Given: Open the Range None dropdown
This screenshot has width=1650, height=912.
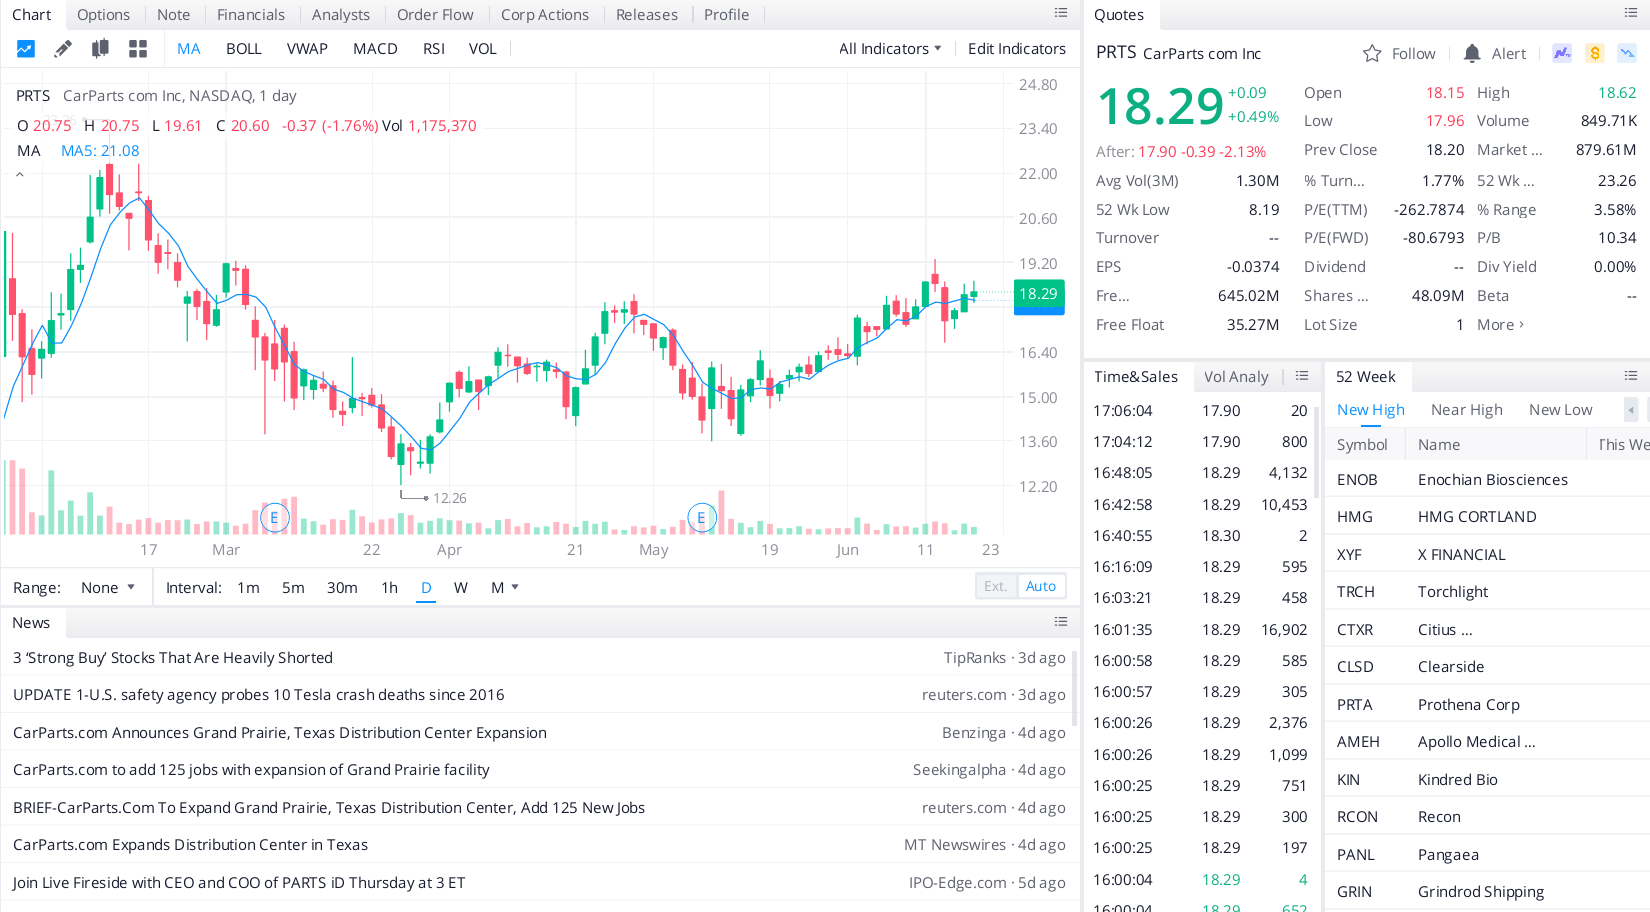Looking at the screenshot, I should pos(108,588).
